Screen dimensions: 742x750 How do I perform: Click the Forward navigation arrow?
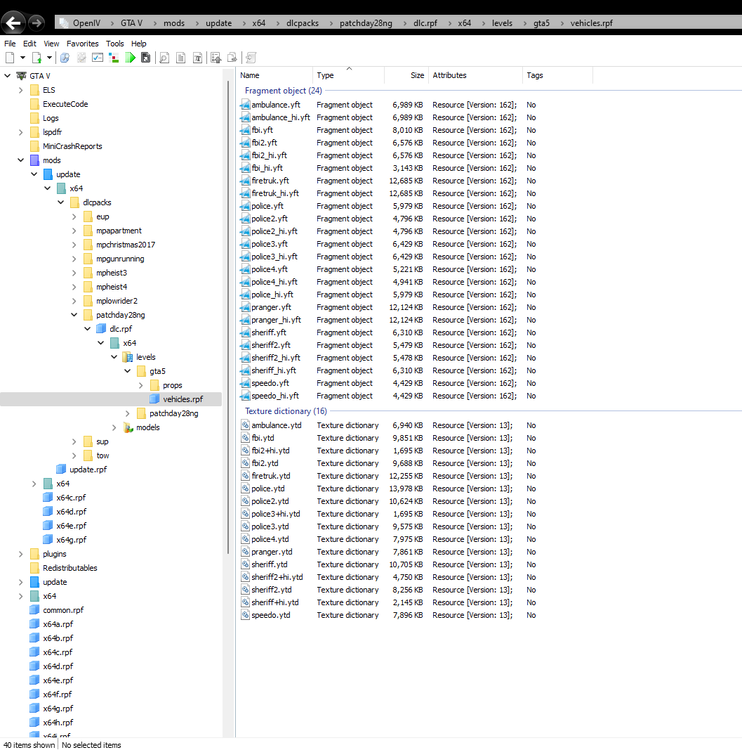click(x=36, y=22)
